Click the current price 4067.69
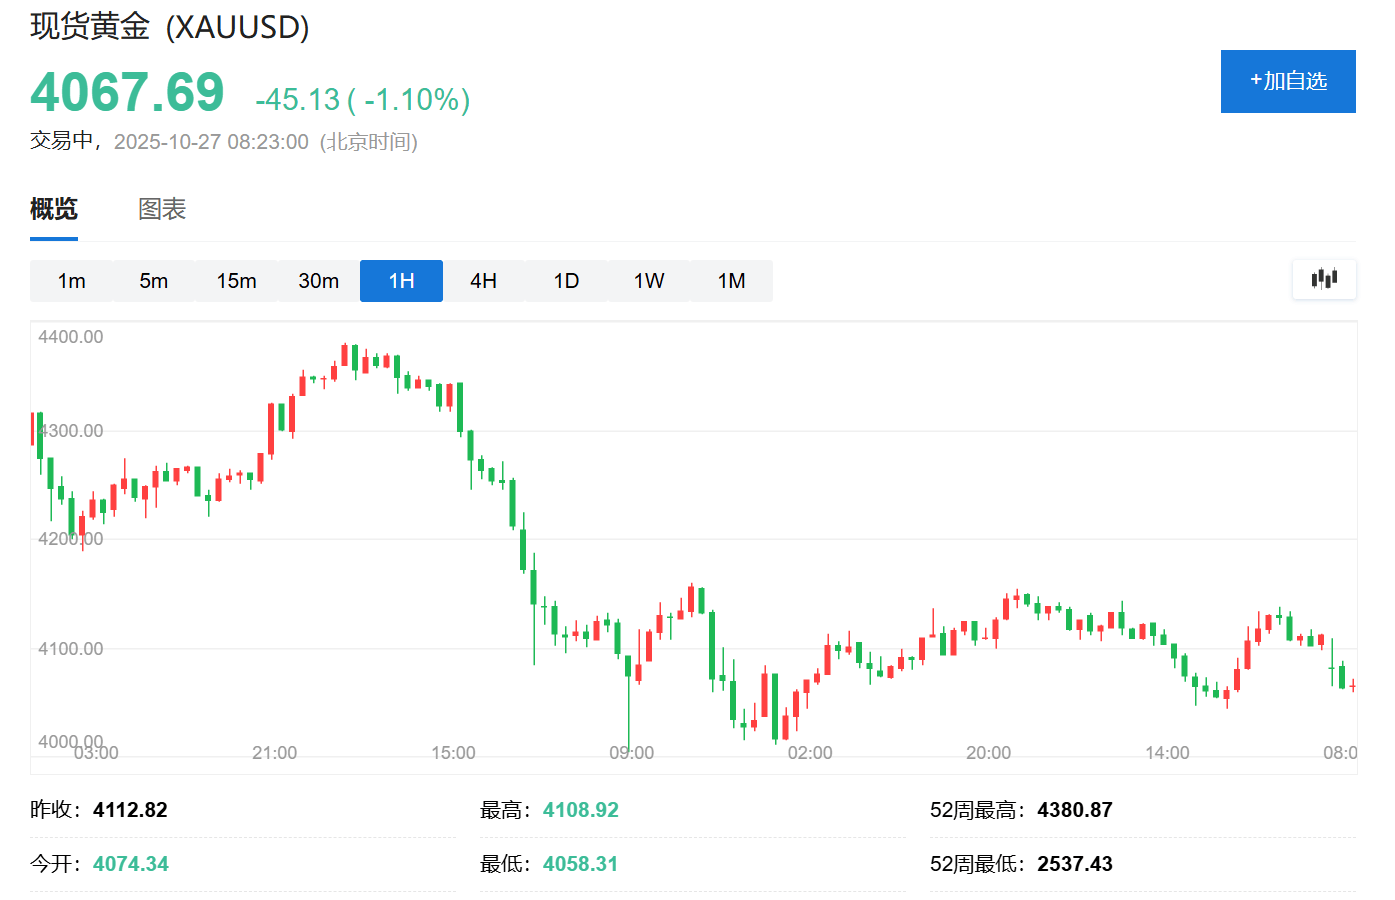The width and height of the screenshot is (1395, 900). 127,93
